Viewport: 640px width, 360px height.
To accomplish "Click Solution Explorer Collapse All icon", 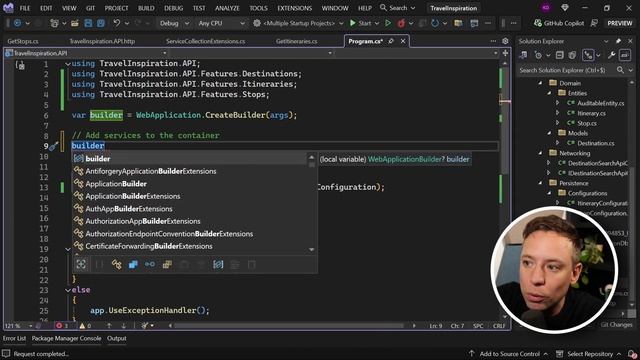I will click(x=560, y=55).
